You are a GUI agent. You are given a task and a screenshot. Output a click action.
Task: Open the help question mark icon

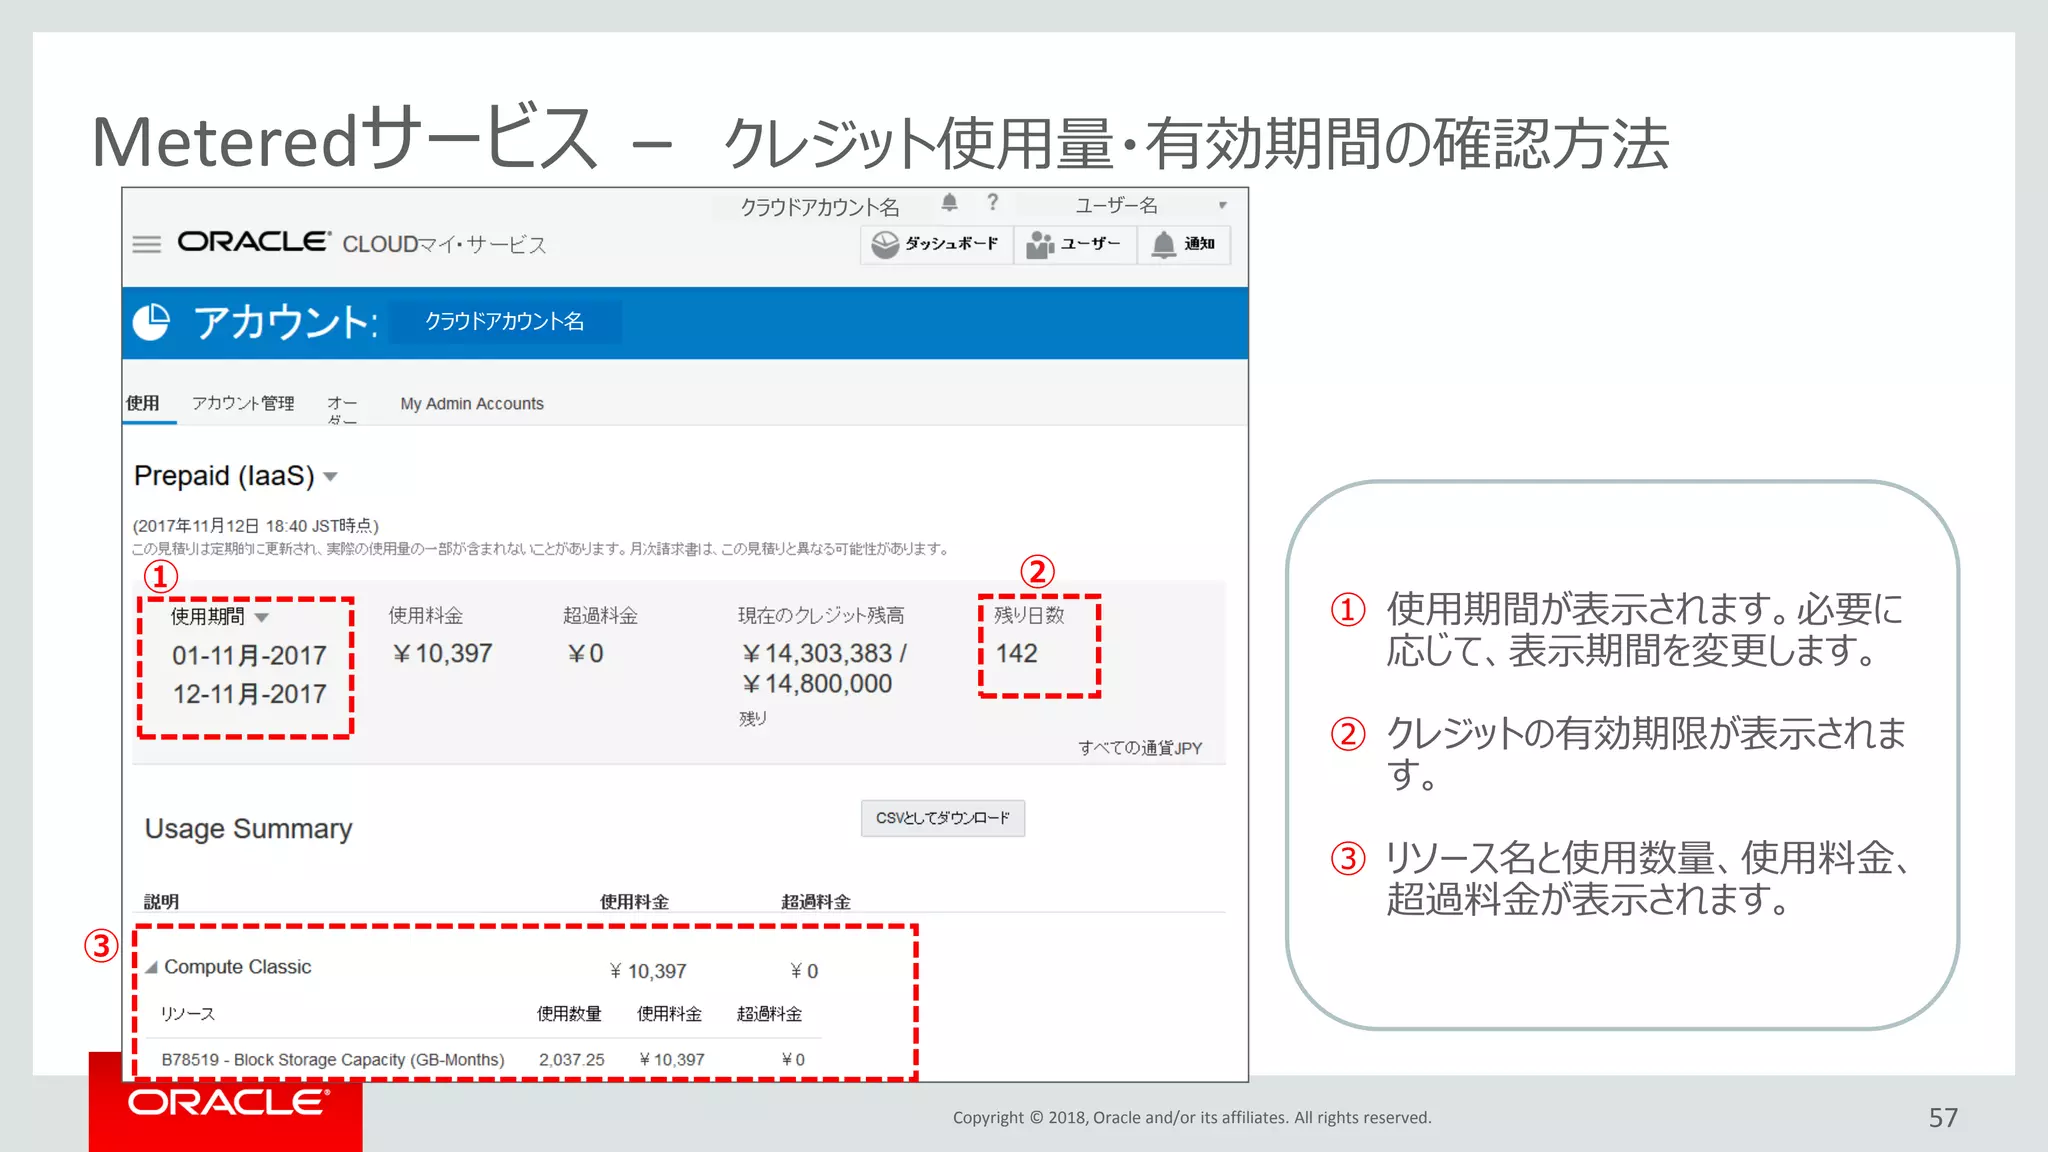coord(992,203)
